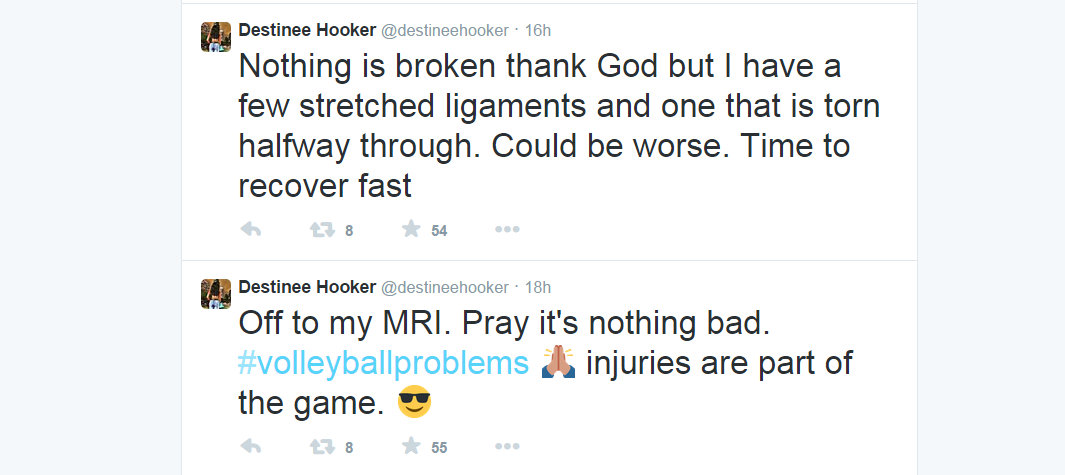This screenshot has width=1065, height=475.
Task: Reply to the "Off to my MRI" tweet
Action: (251, 447)
